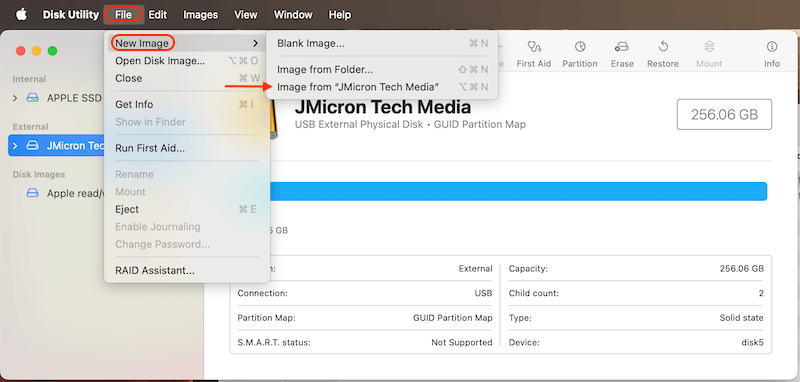Open the Edit menu
The width and height of the screenshot is (800, 382).
tap(158, 15)
